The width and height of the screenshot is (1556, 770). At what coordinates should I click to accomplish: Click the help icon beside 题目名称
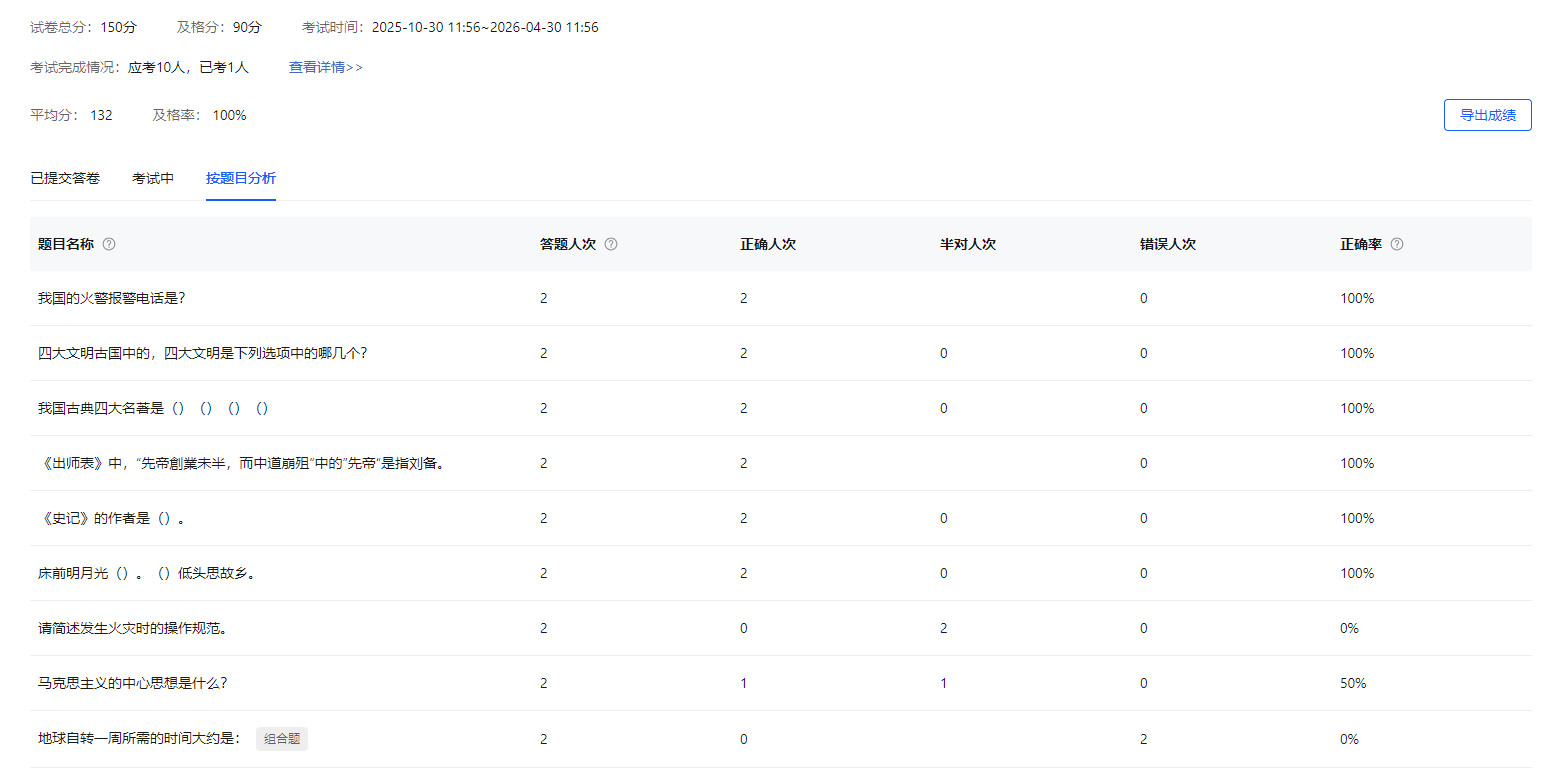[109, 244]
